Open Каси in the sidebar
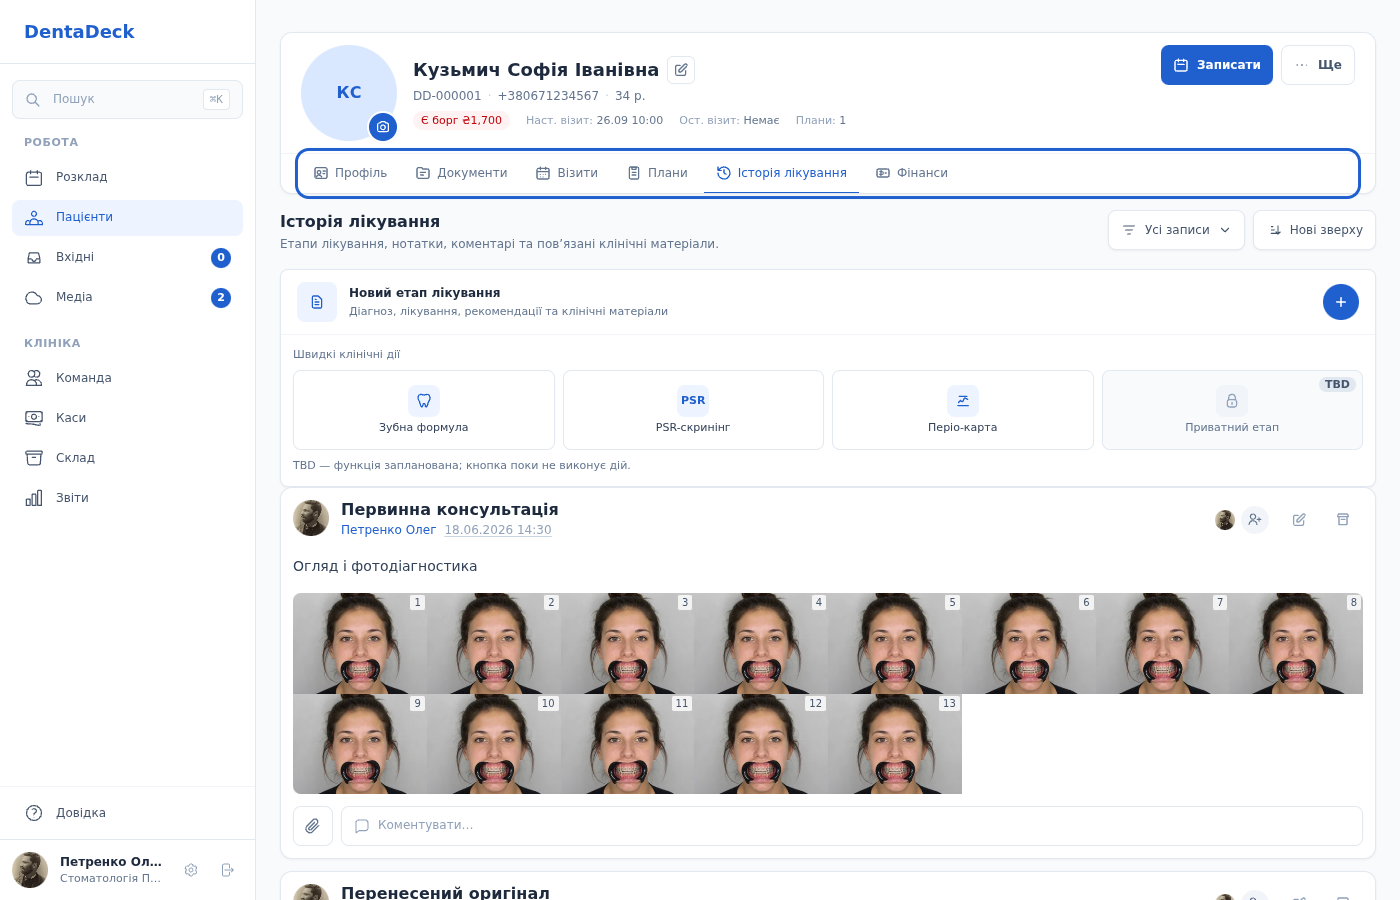This screenshot has width=1400, height=900. pos(128,418)
